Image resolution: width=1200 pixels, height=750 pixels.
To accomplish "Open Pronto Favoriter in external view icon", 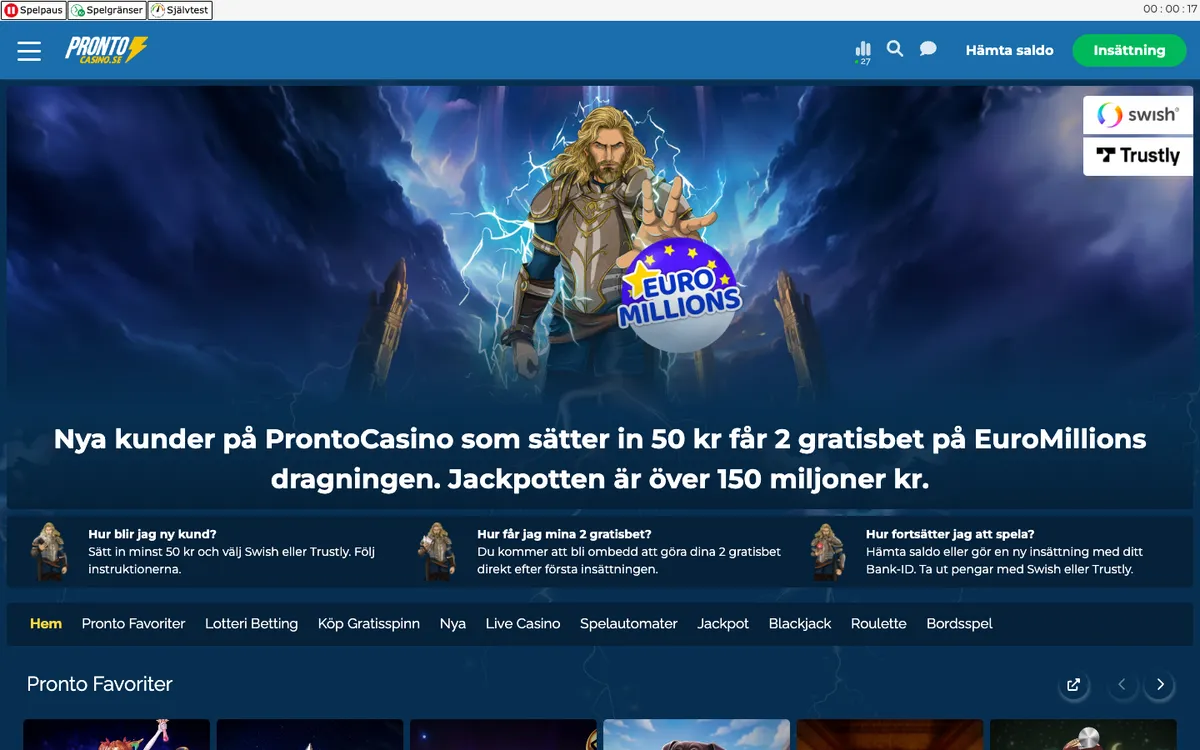I will point(1073,685).
